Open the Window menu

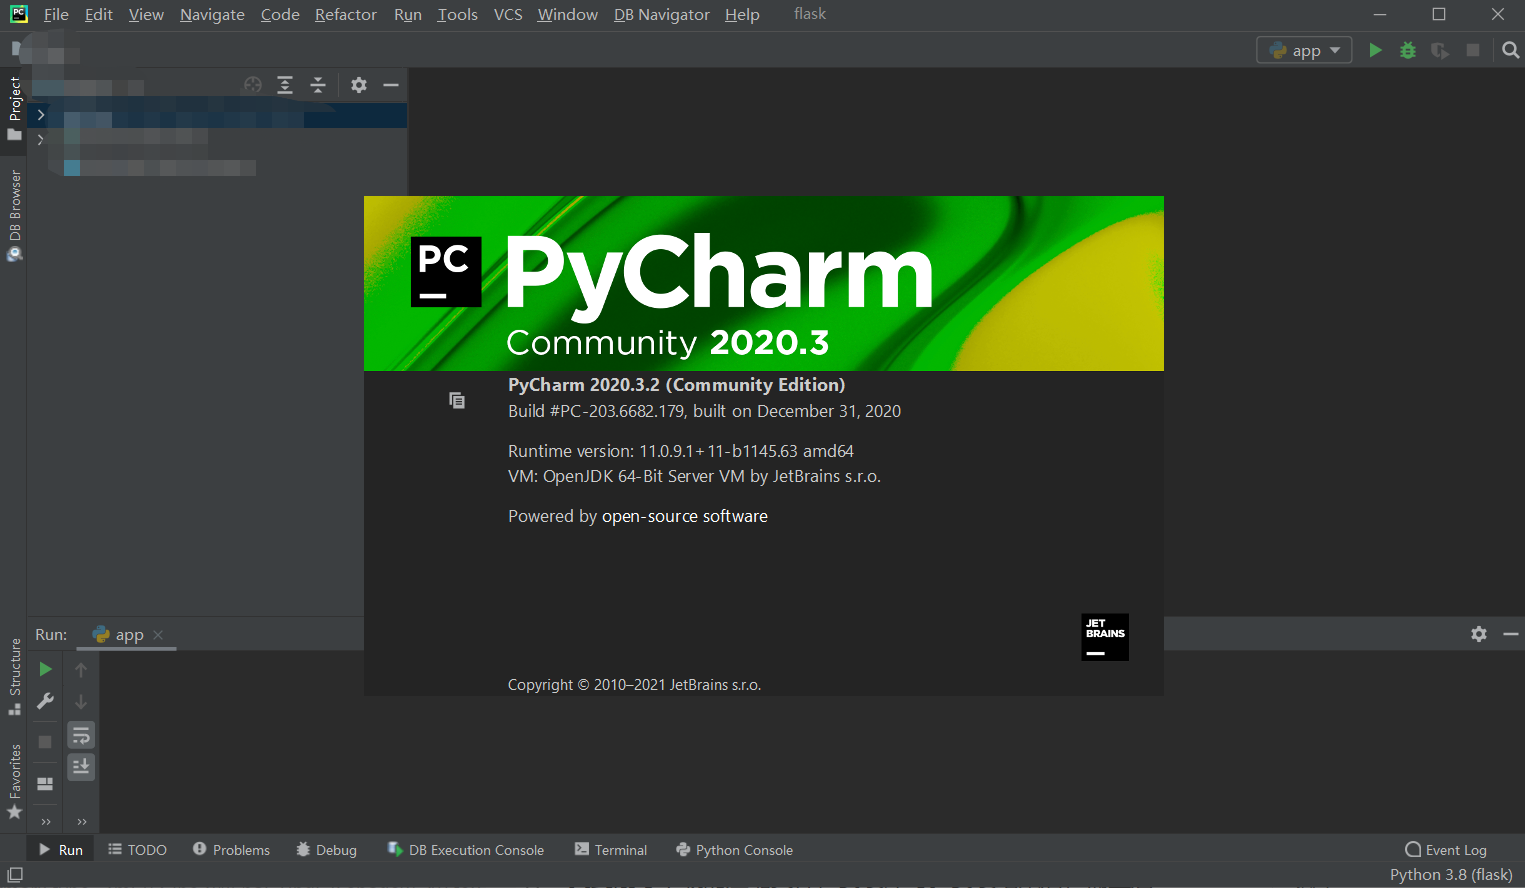[567, 15]
